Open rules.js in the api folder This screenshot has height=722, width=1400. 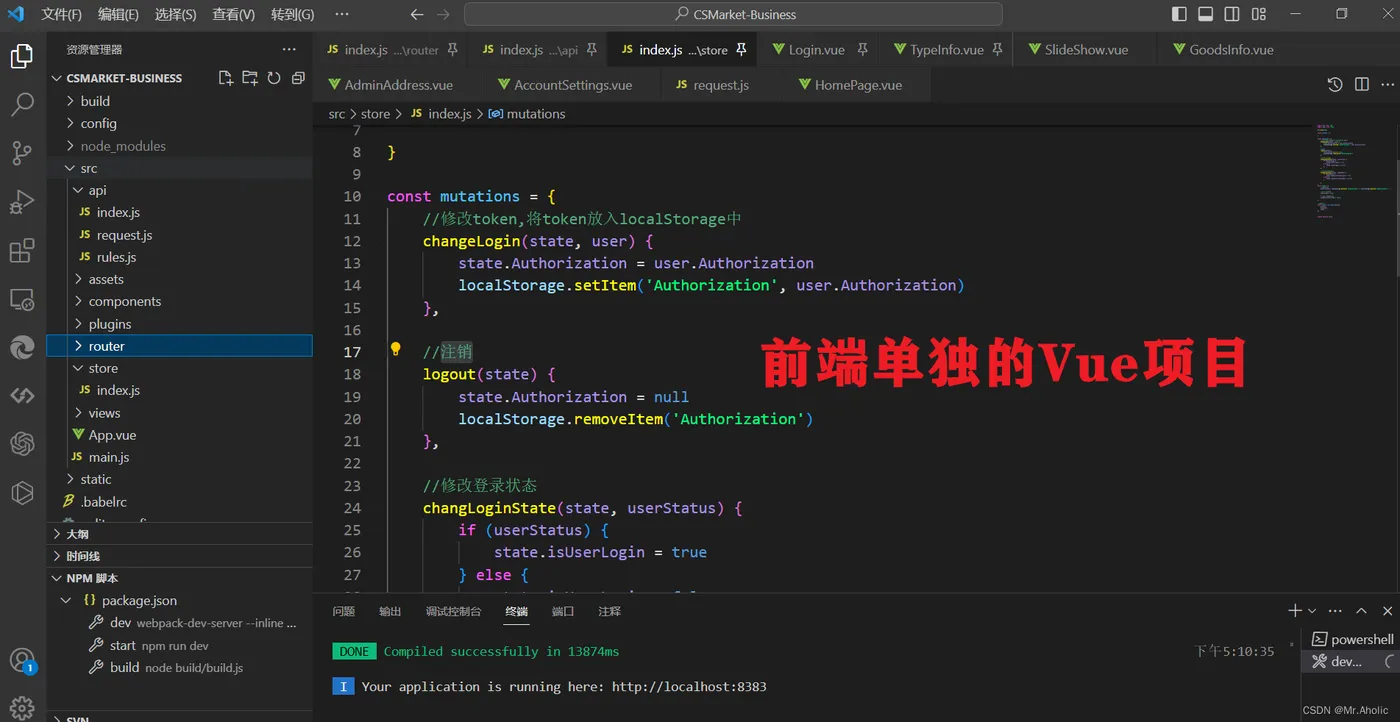pos(180,257)
